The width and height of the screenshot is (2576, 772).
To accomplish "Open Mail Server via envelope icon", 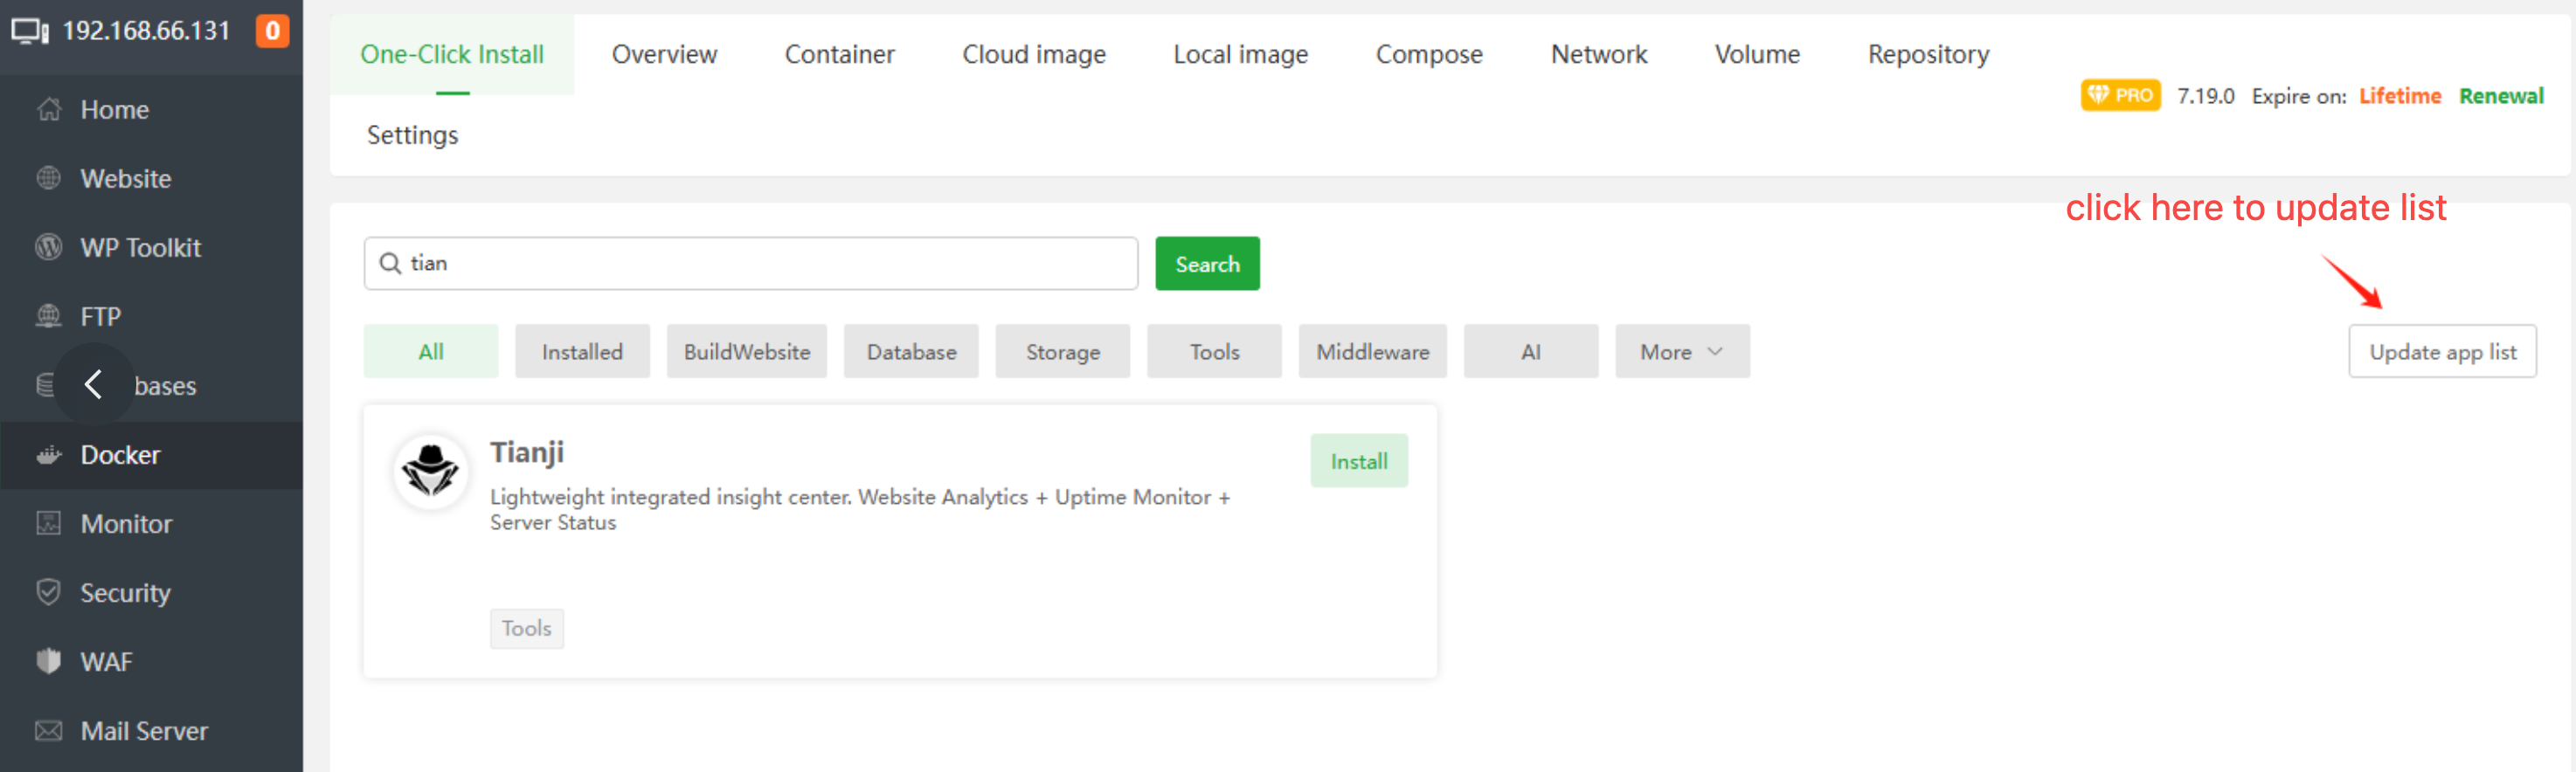I will [x=48, y=731].
